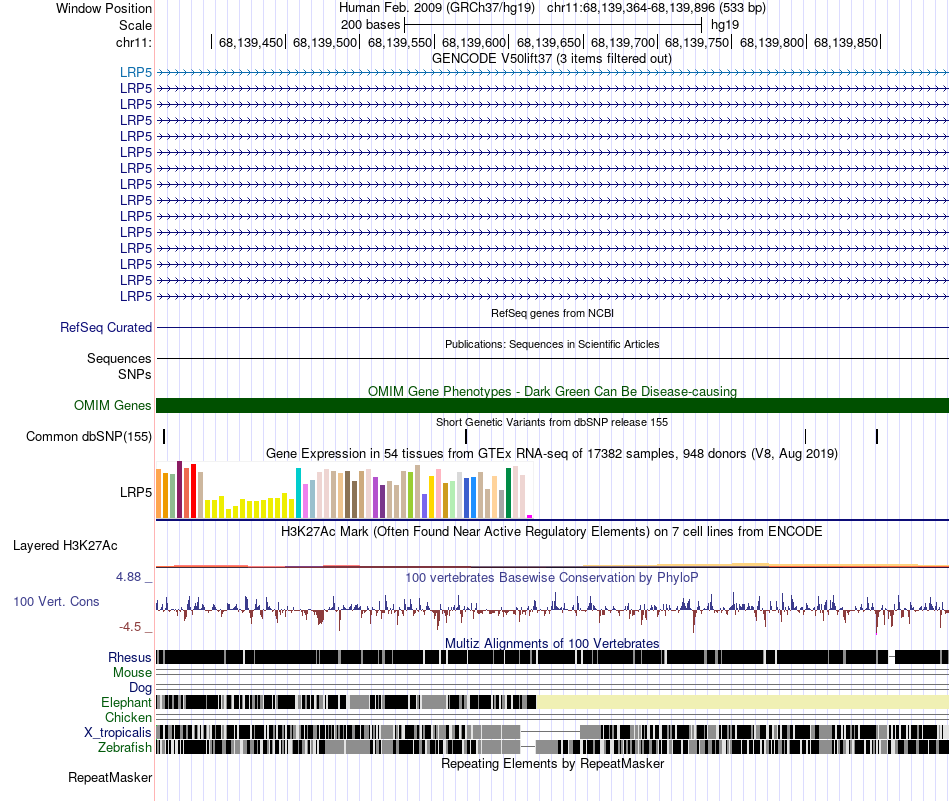Screen dimensions: 950x801
Task: Click the short magenta bar in GTEx chart
Action: click(x=530, y=516)
